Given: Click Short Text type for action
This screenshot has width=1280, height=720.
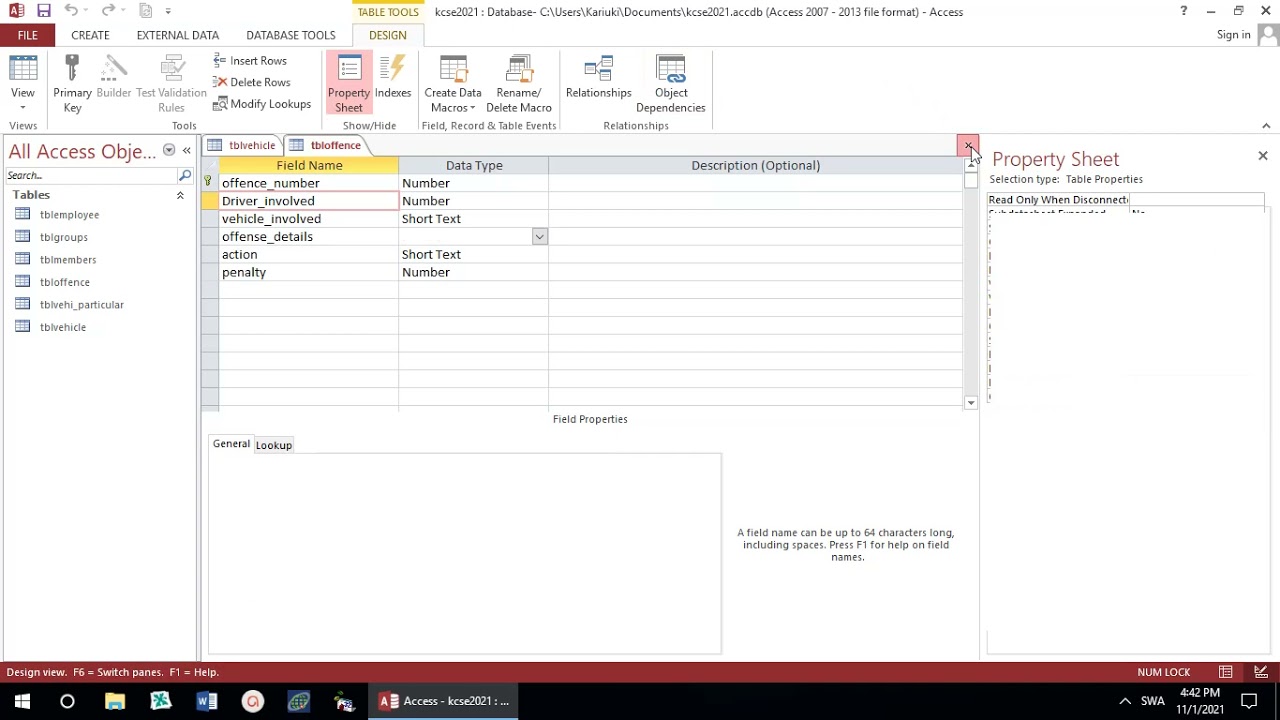Looking at the screenshot, I should pyautogui.click(x=473, y=255).
